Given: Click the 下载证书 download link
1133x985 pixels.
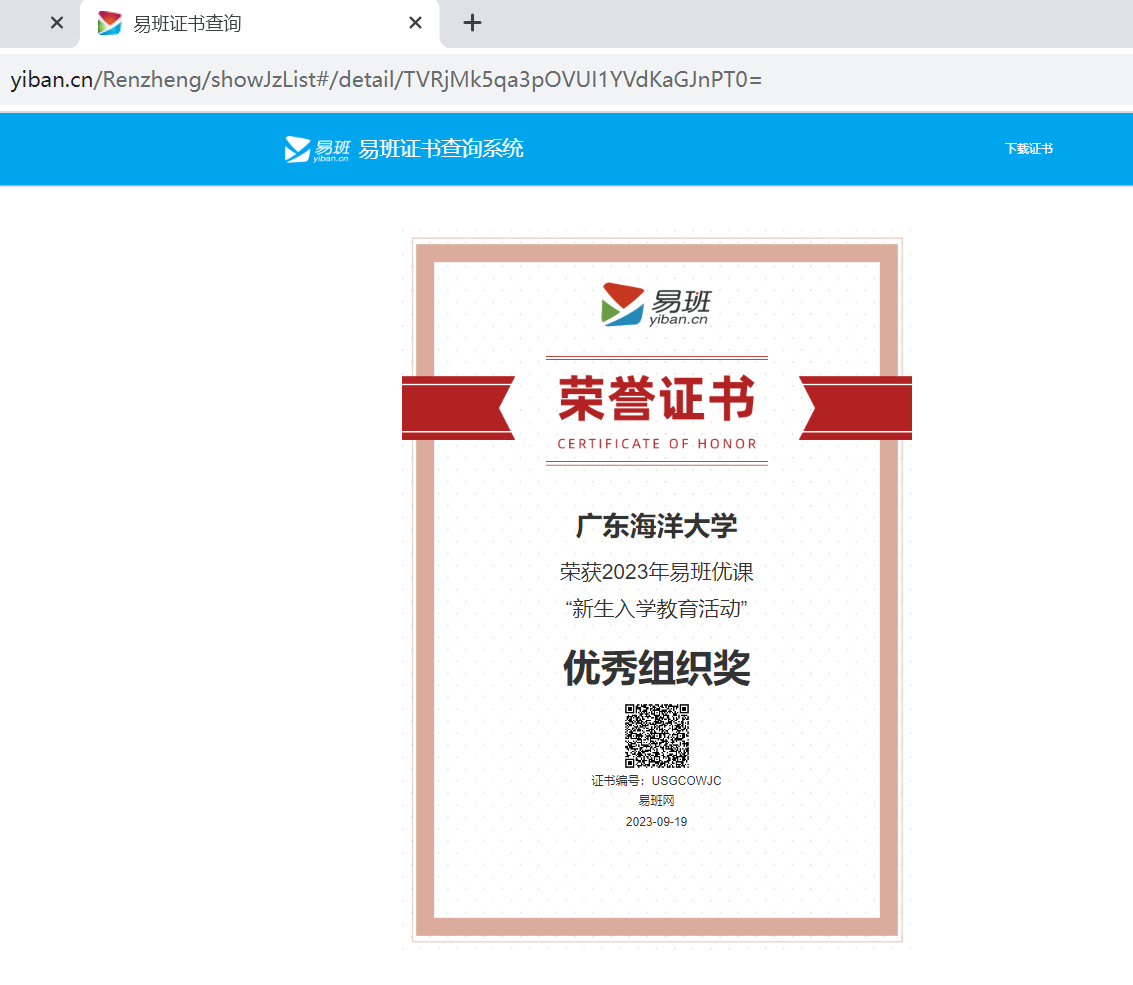Looking at the screenshot, I should [1028, 149].
